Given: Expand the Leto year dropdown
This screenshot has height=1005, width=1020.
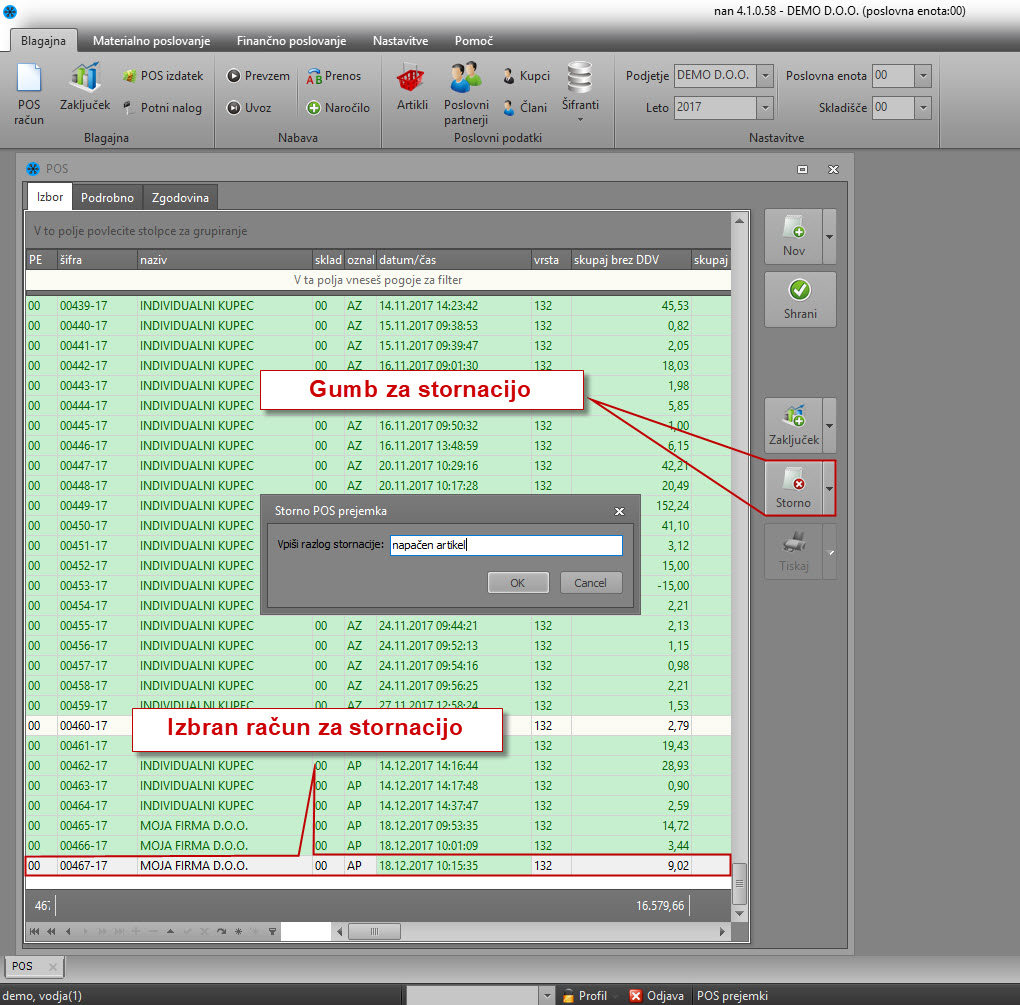Looking at the screenshot, I should click(765, 107).
